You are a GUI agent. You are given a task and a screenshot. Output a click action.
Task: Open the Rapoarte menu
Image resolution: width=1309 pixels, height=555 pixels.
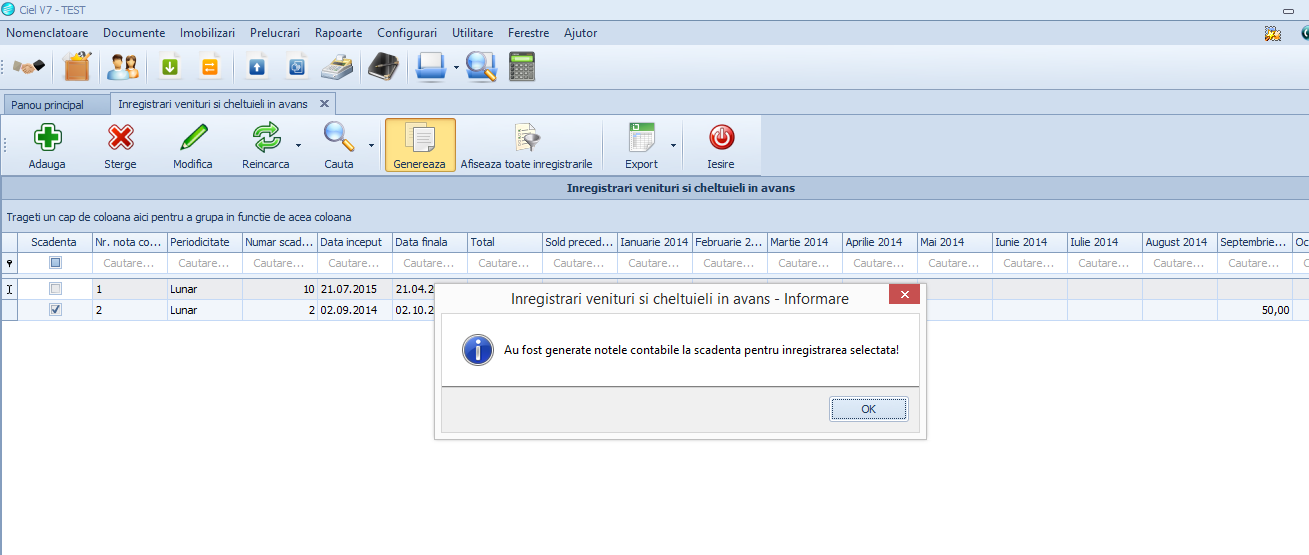click(x=339, y=33)
